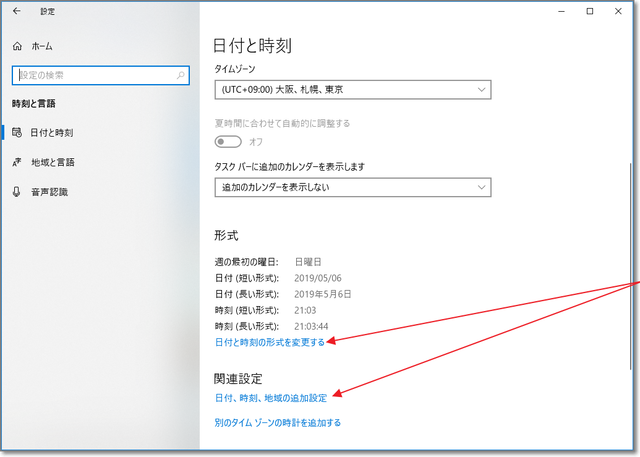
Task: Click the search magnifier icon
Action: [180, 75]
